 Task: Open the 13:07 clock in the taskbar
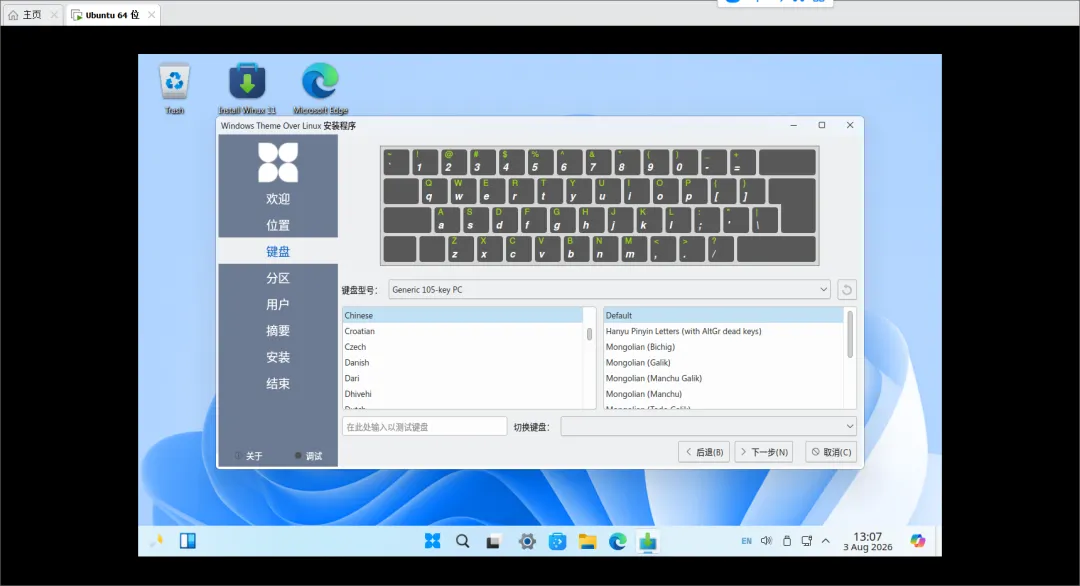pyautogui.click(x=868, y=541)
